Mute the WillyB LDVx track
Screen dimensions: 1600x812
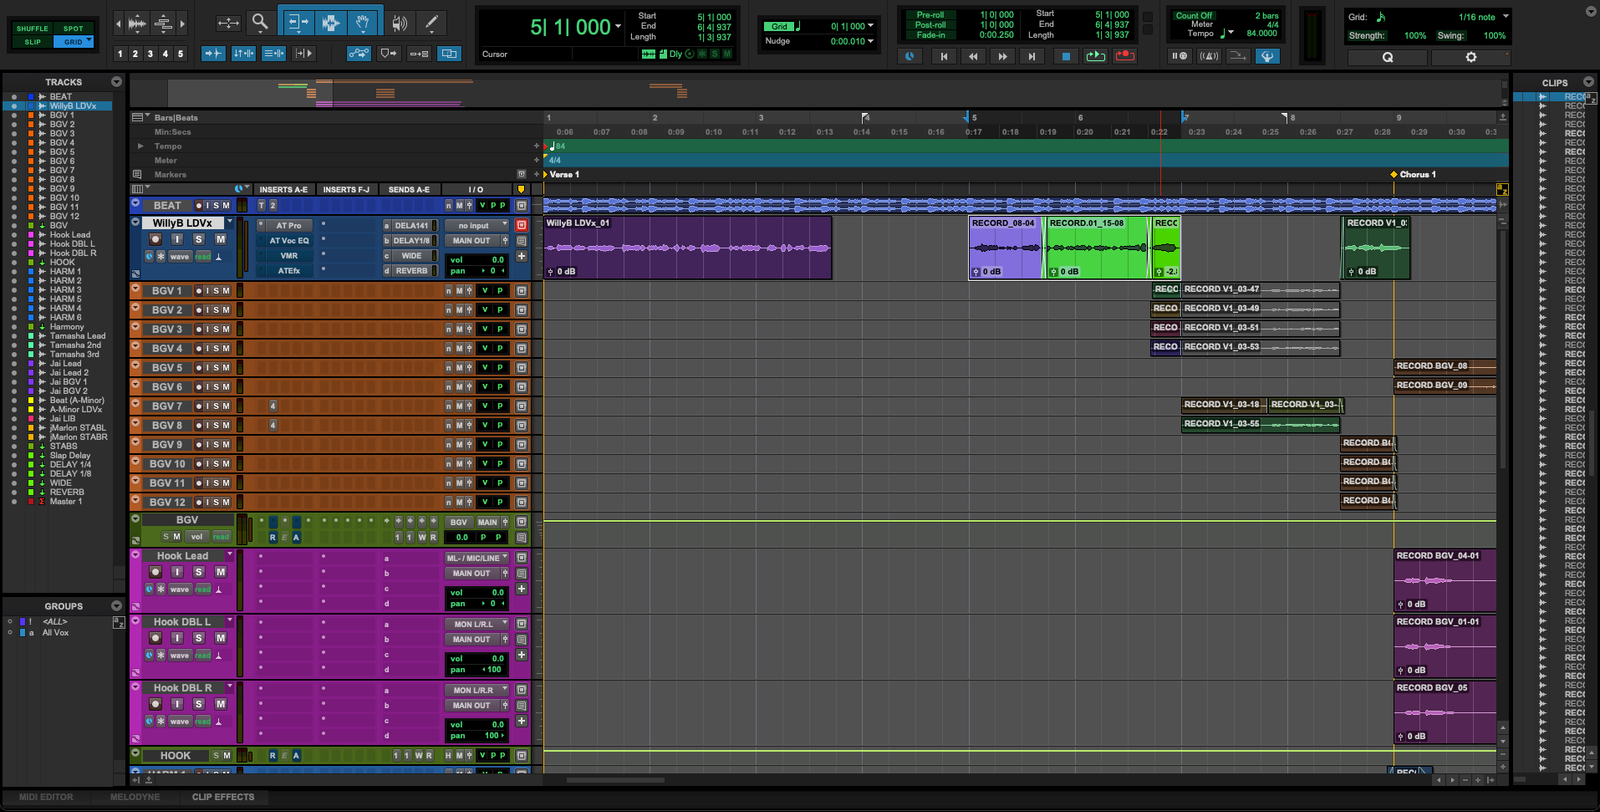point(220,240)
